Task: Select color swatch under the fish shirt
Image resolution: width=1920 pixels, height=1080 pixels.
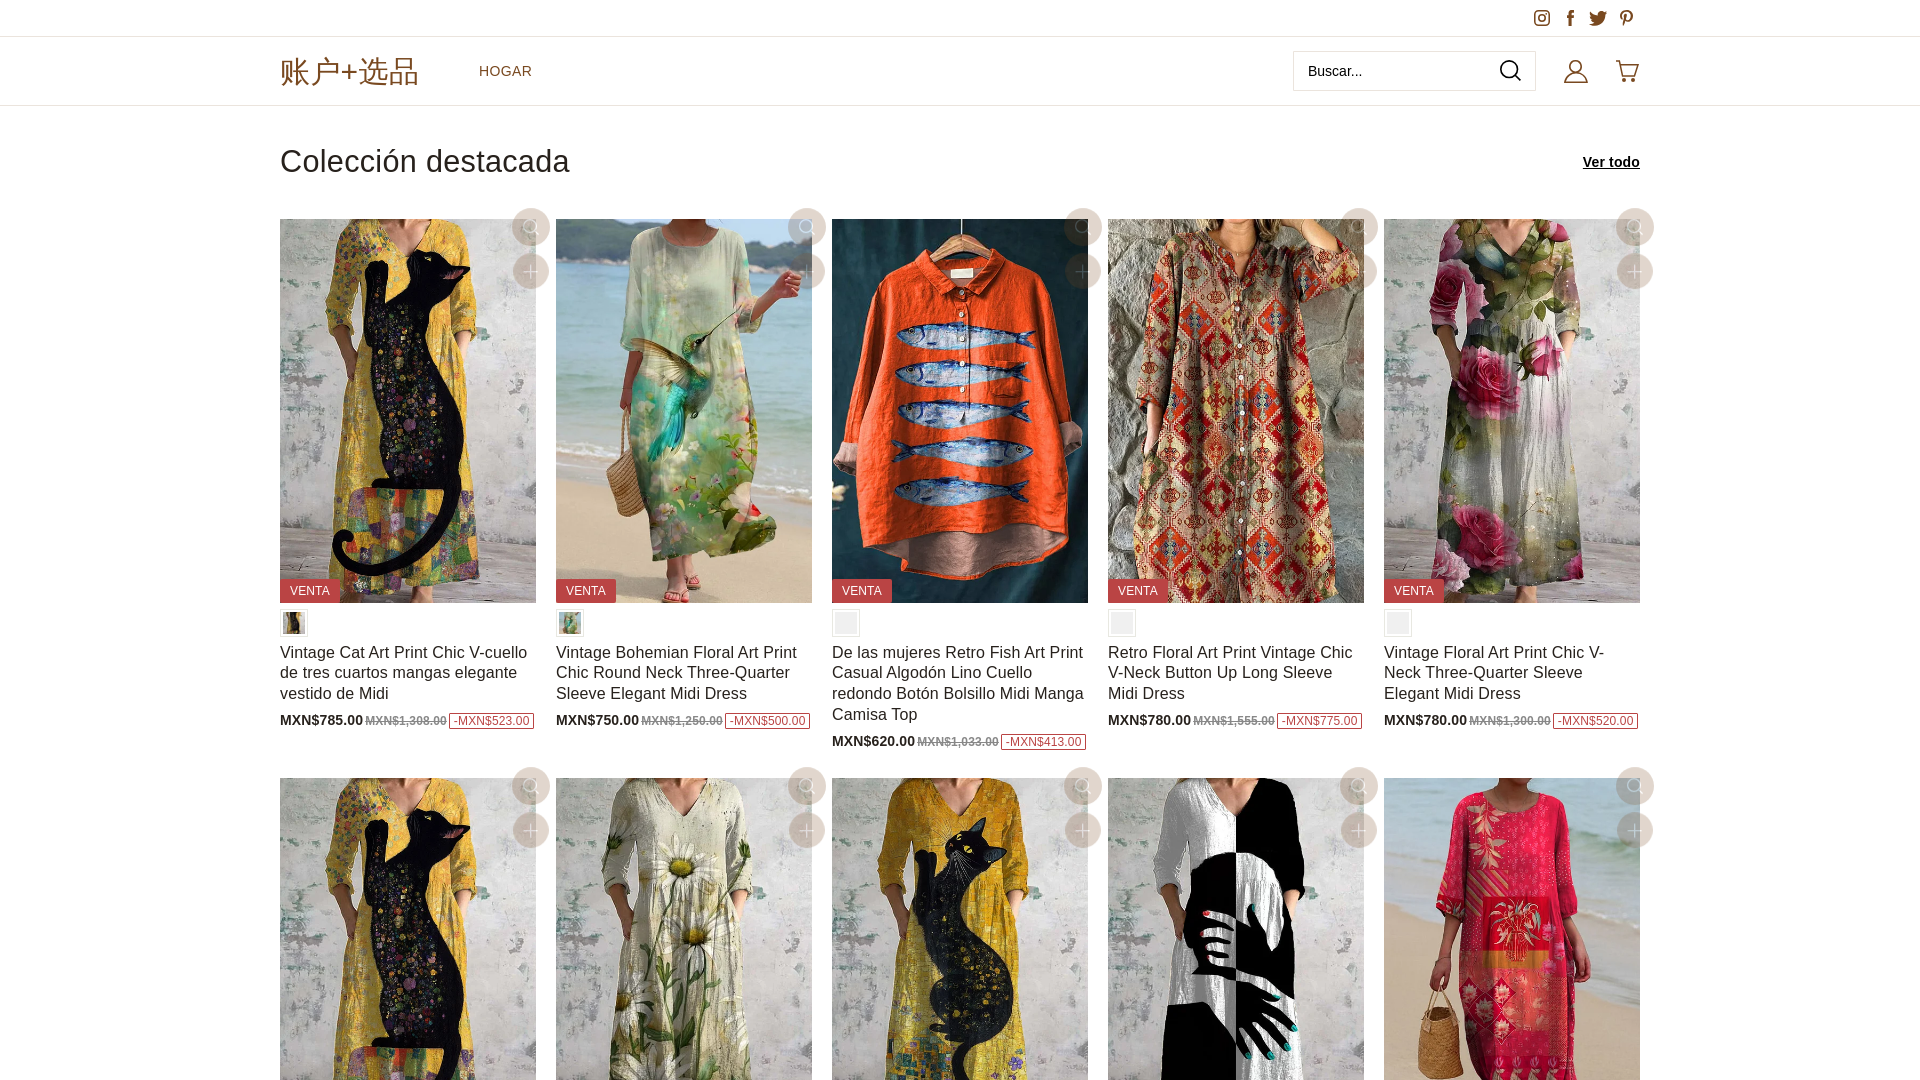Action: pos(846,623)
